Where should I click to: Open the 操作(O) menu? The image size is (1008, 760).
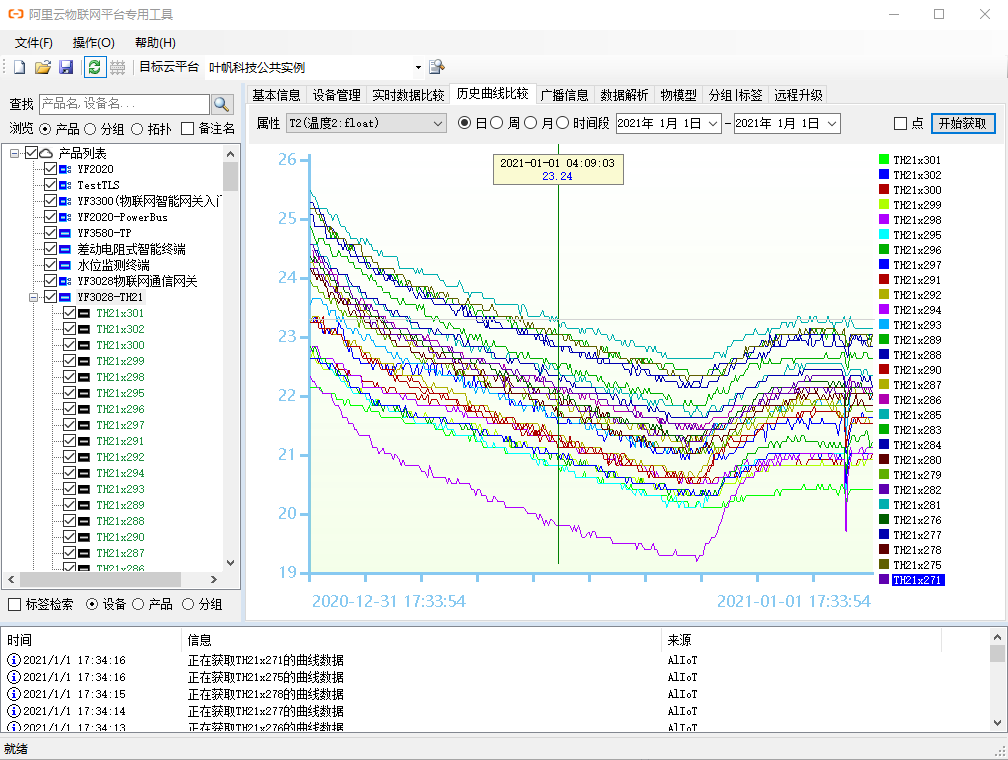click(x=93, y=42)
